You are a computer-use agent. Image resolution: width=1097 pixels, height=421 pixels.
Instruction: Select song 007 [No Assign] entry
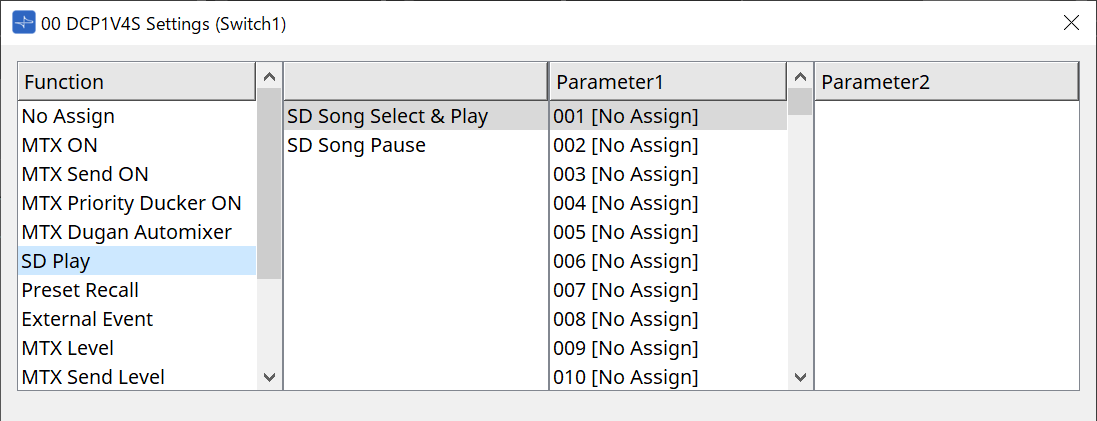coord(625,290)
